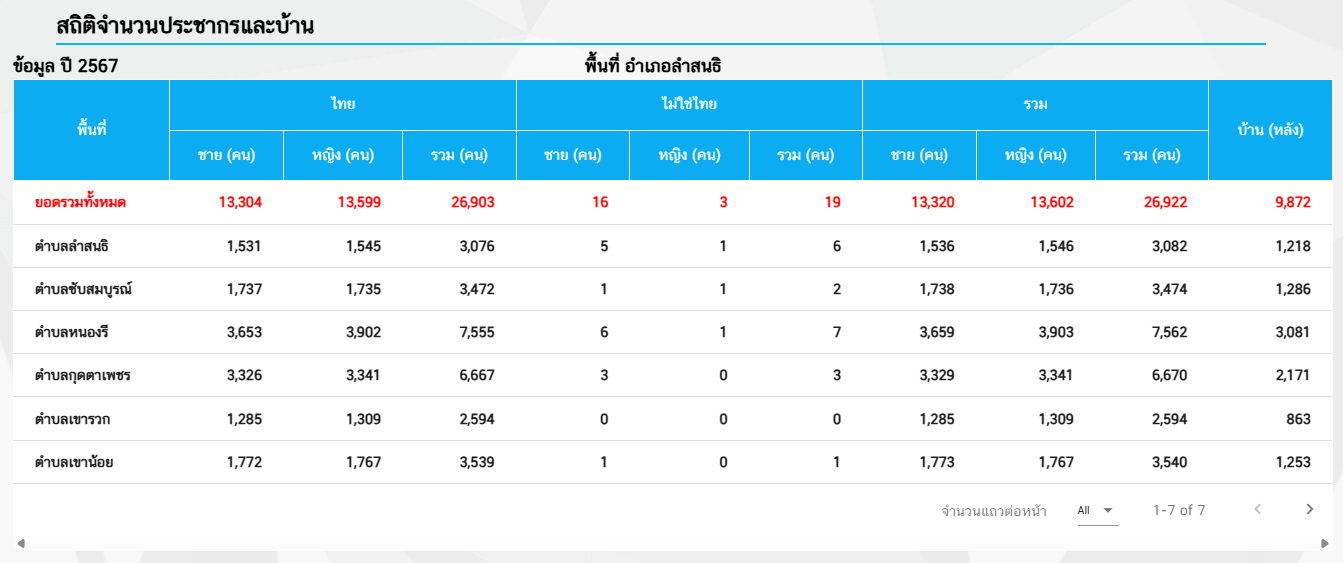Click the horizontal scrollbar track below the table

point(672,544)
